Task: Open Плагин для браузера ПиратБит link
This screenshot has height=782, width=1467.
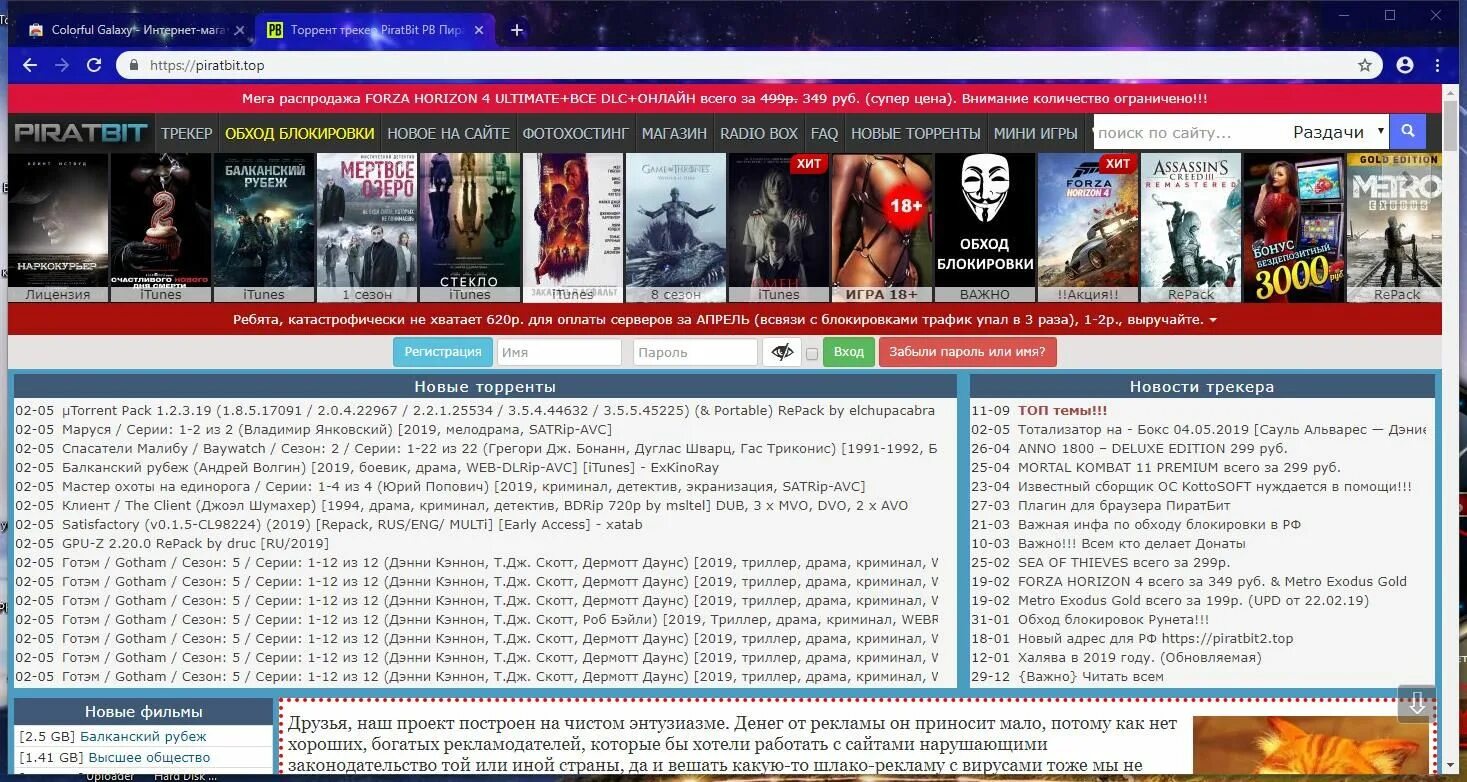Action: pos(1124,505)
